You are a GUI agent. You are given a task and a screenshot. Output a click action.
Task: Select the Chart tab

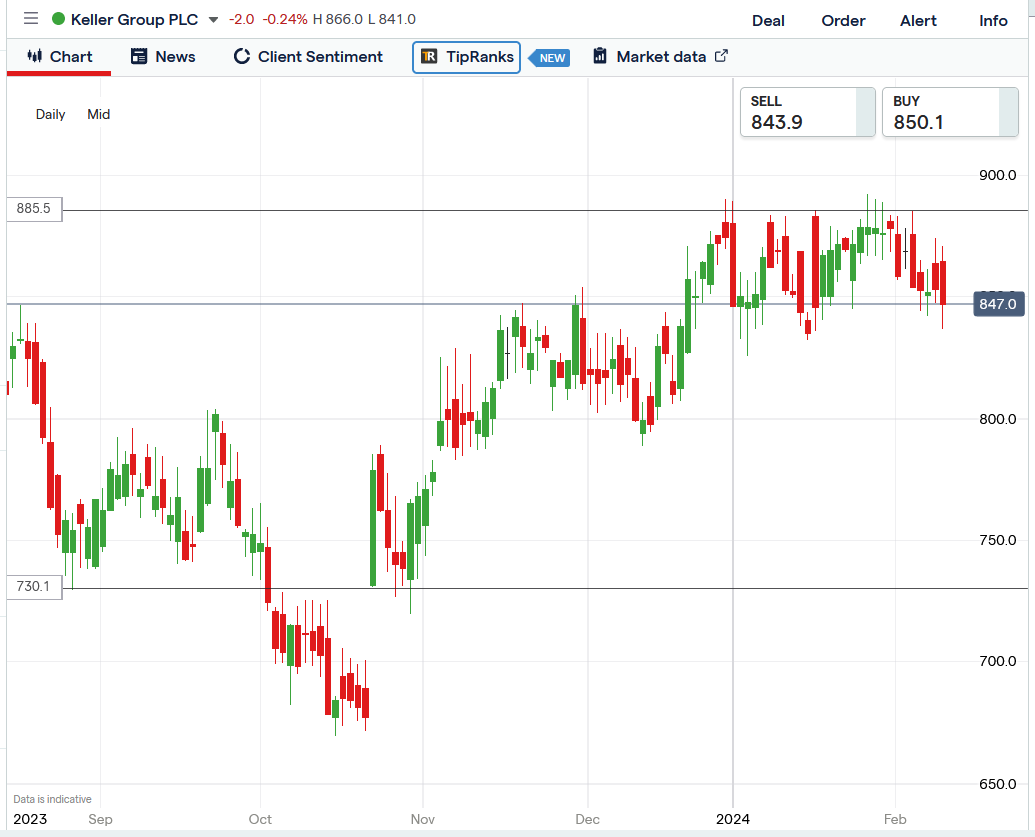(59, 57)
